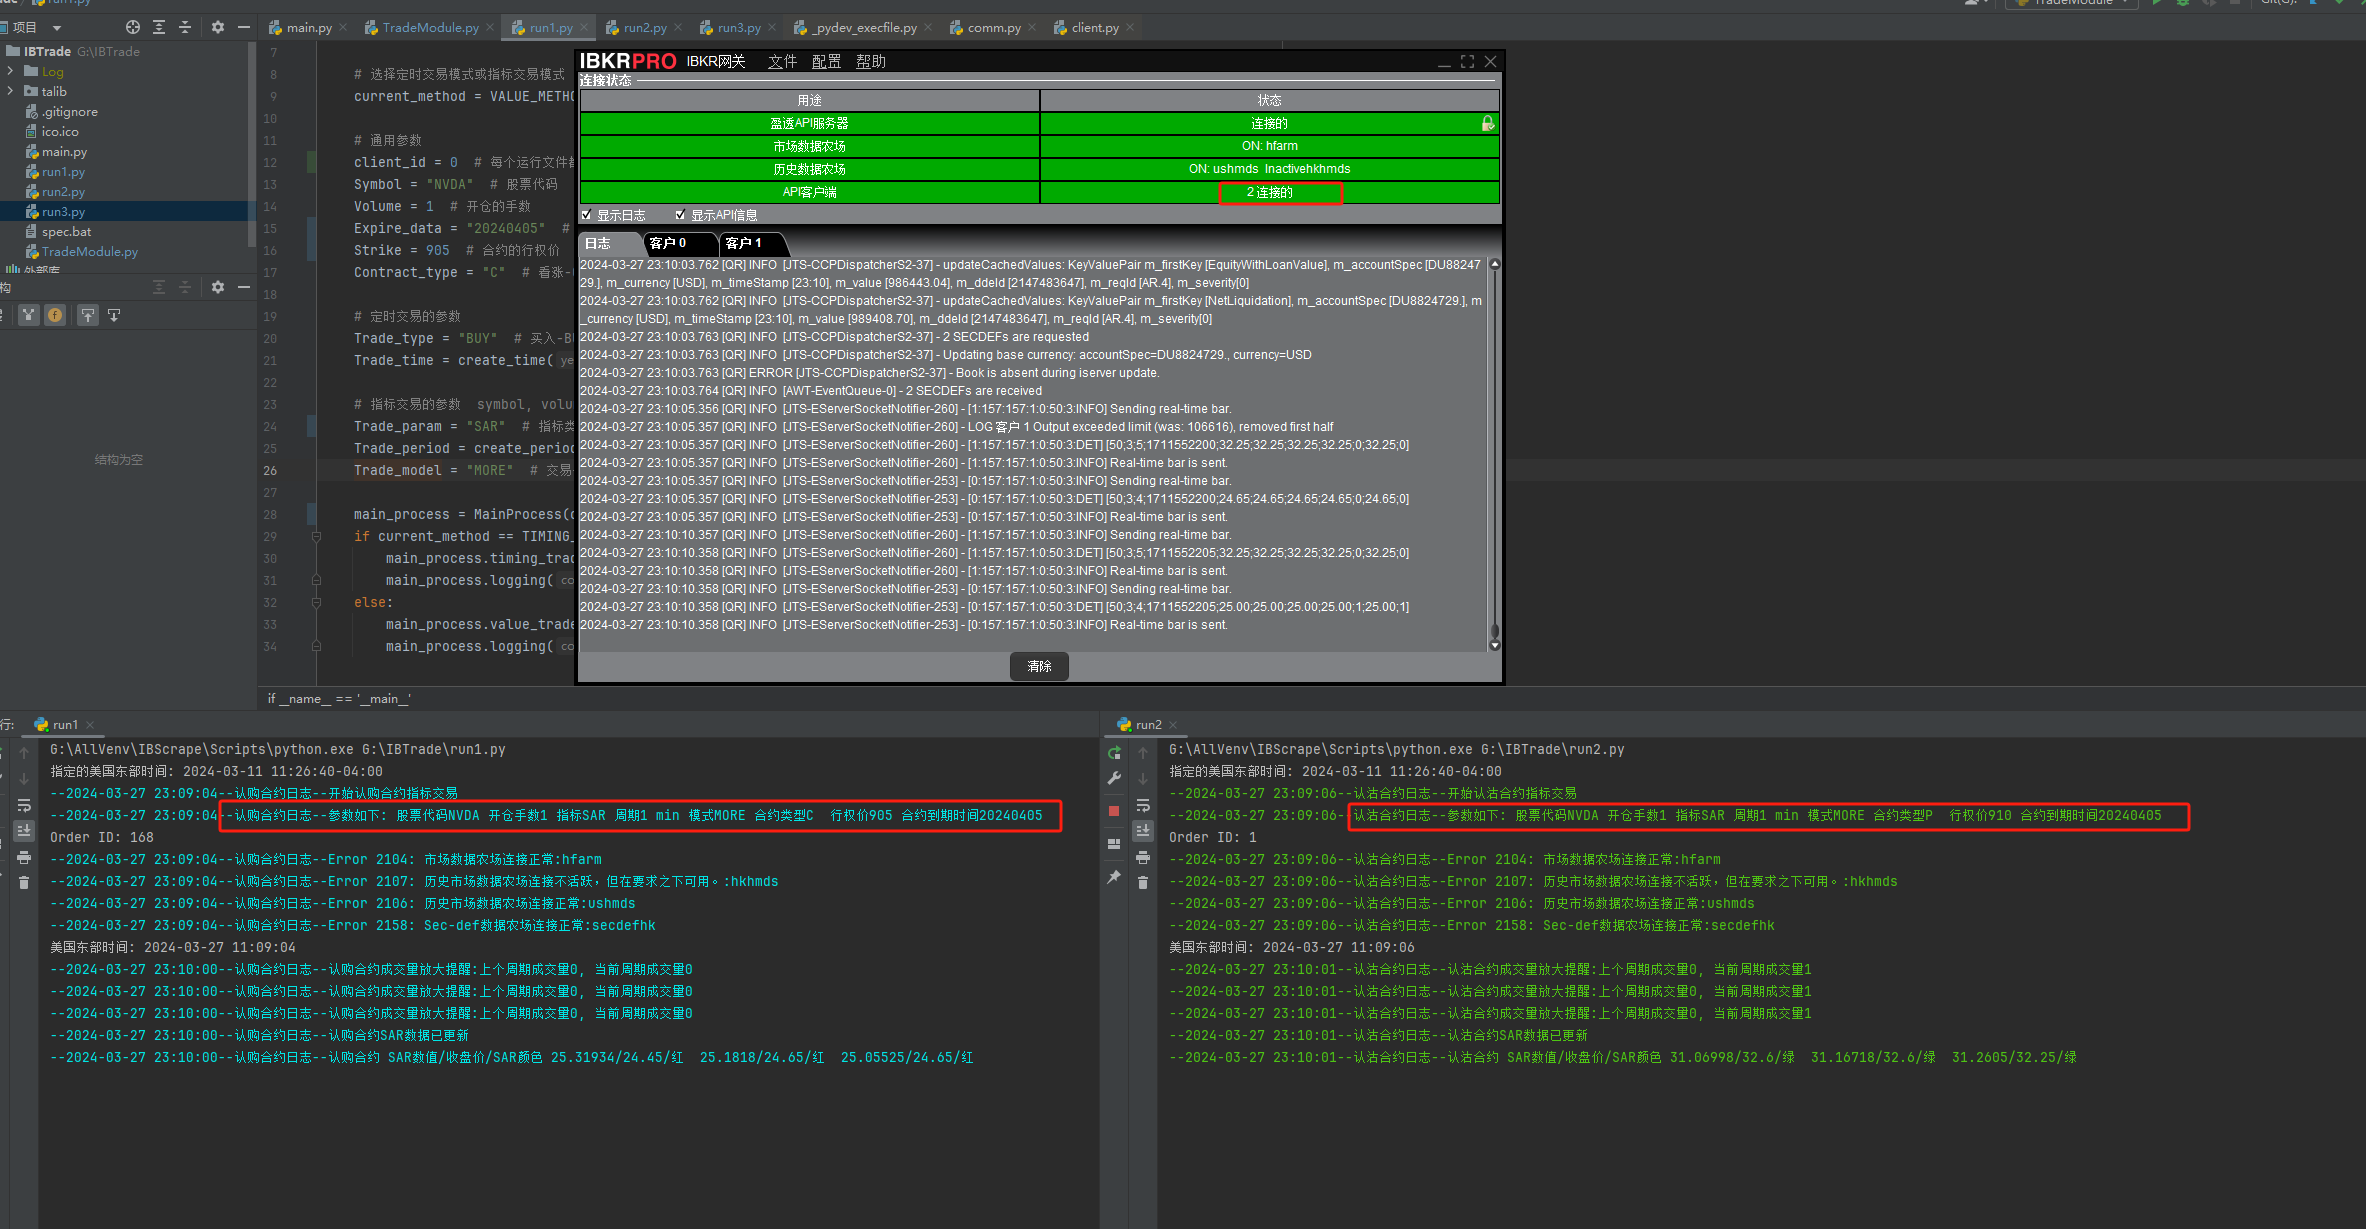Clear run2 console with trash icon
This screenshot has height=1229, width=2366.
coord(1143,883)
